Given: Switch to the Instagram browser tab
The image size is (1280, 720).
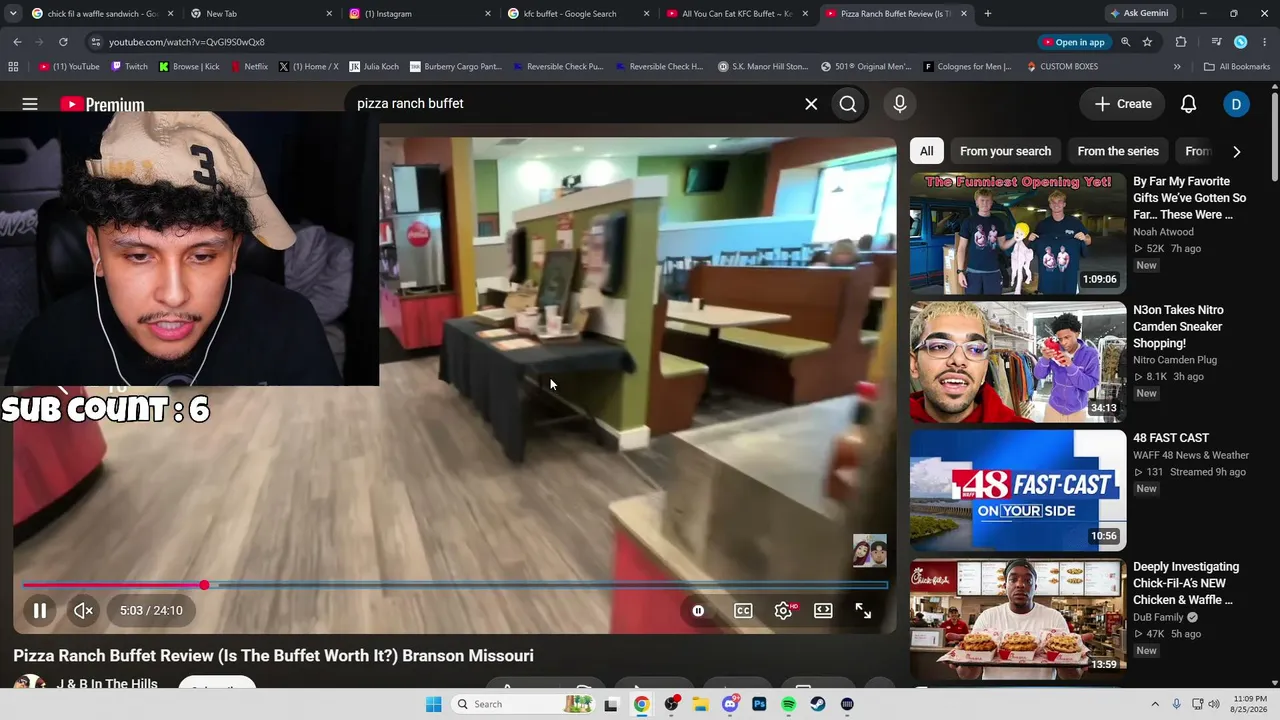Looking at the screenshot, I should pyautogui.click(x=420, y=14).
